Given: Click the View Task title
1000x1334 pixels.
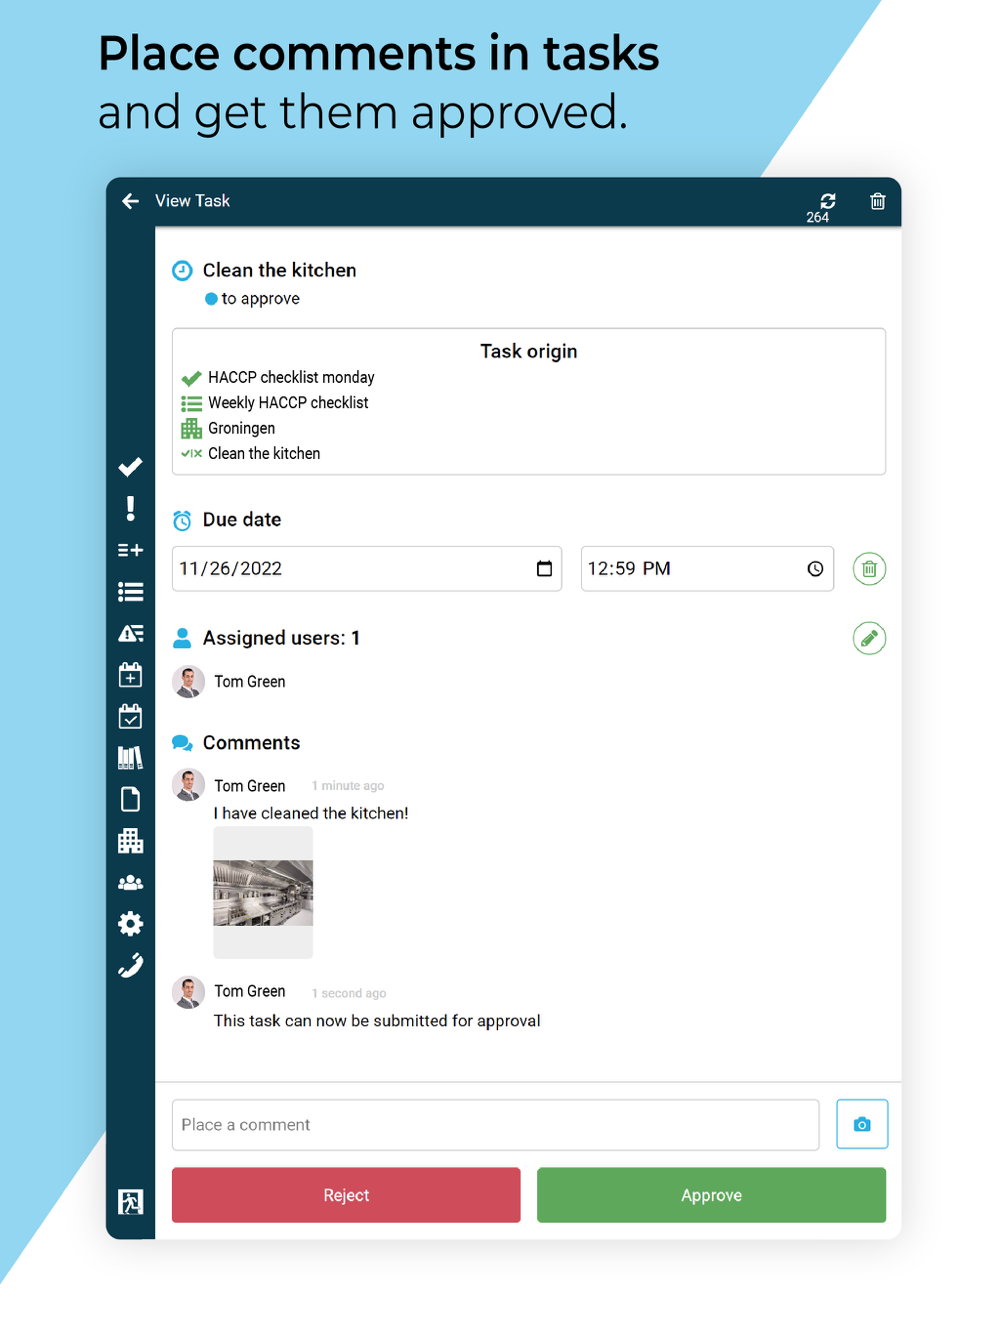Looking at the screenshot, I should tap(192, 201).
